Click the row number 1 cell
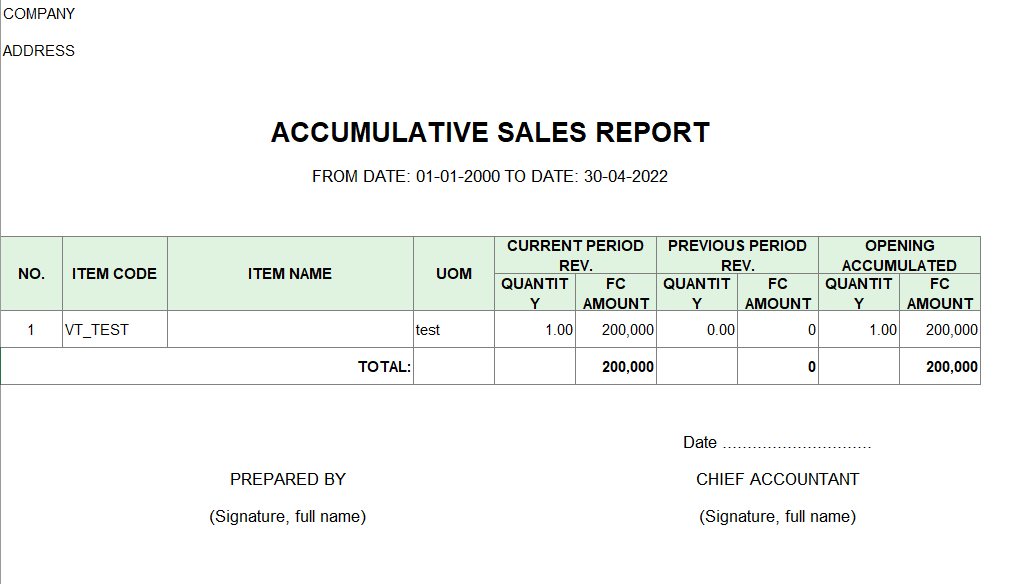 click(31, 330)
